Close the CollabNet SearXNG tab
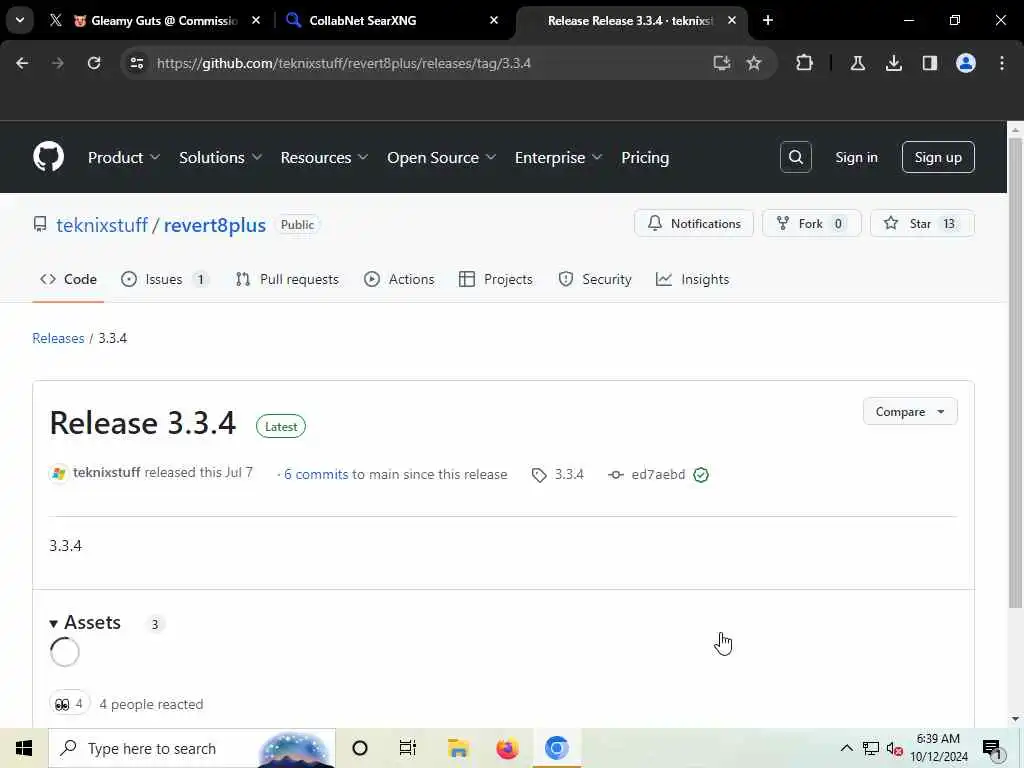This screenshot has width=1024, height=768. pyautogui.click(x=494, y=20)
